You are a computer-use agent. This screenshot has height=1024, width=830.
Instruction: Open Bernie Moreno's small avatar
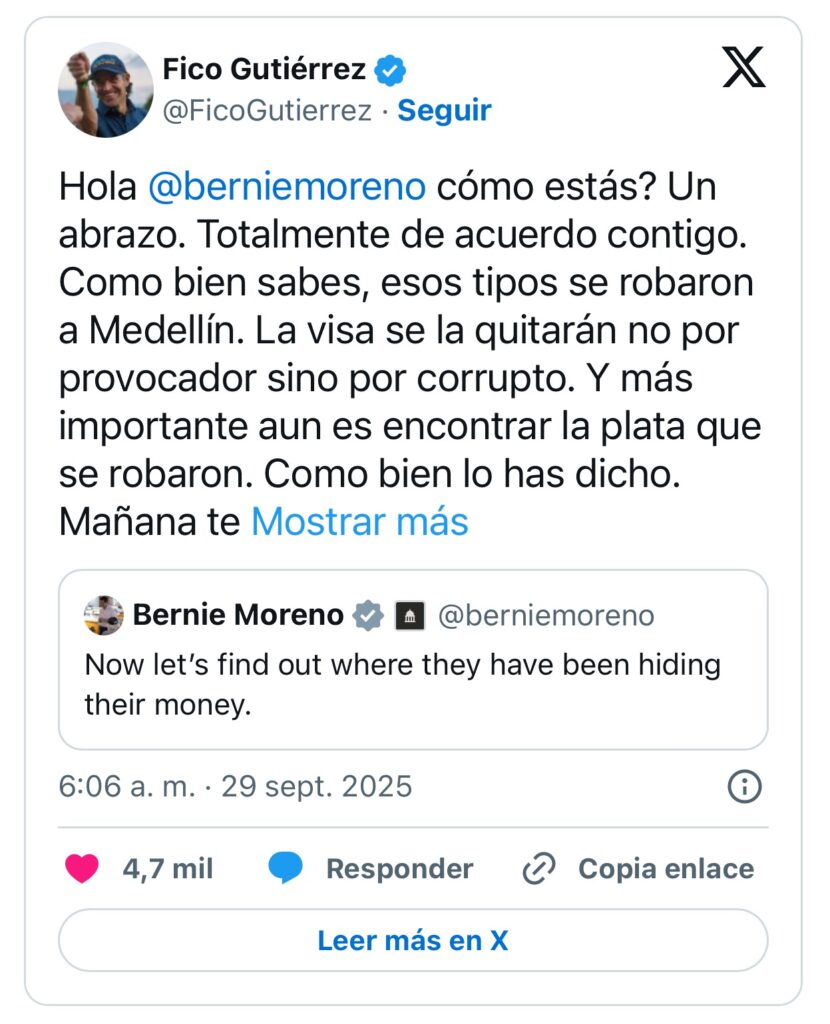click(104, 616)
